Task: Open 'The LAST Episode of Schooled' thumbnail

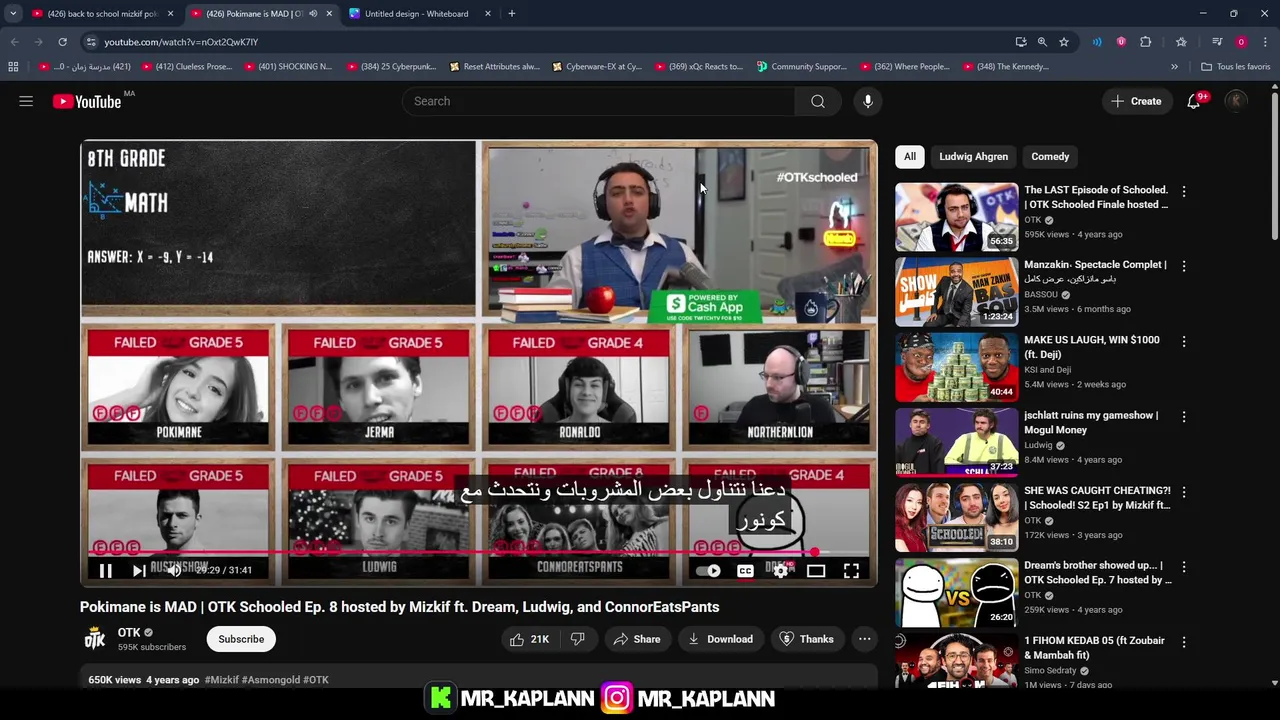Action: (956, 217)
